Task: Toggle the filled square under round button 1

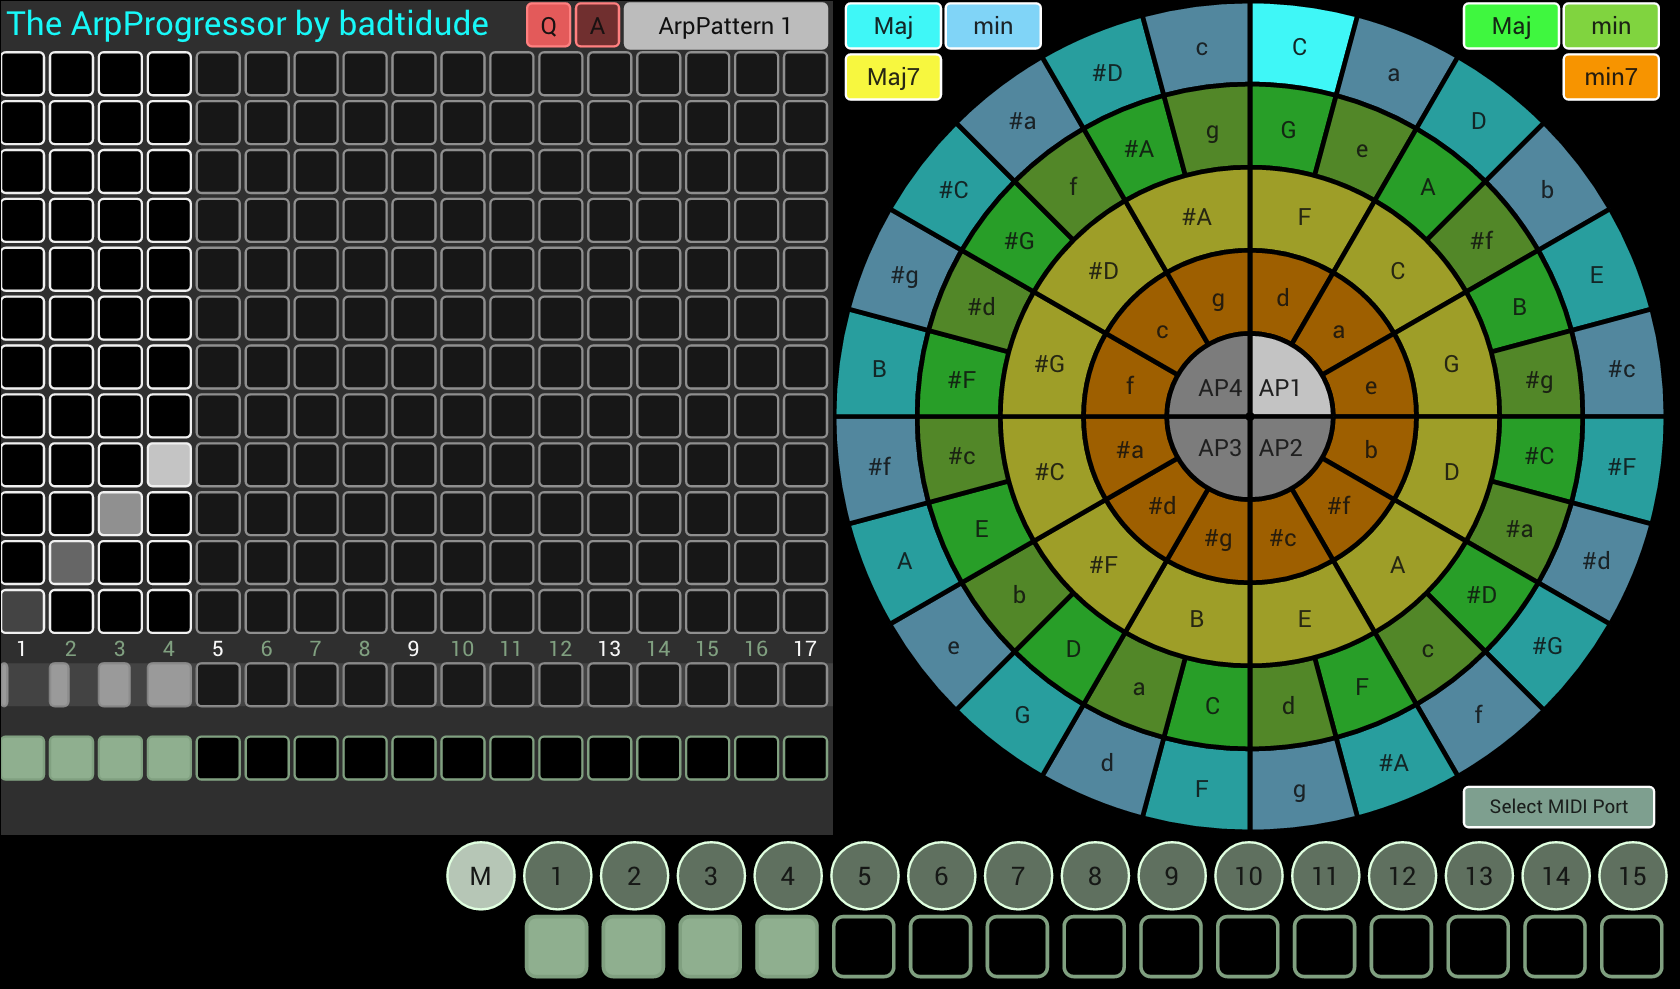Action: 557,946
